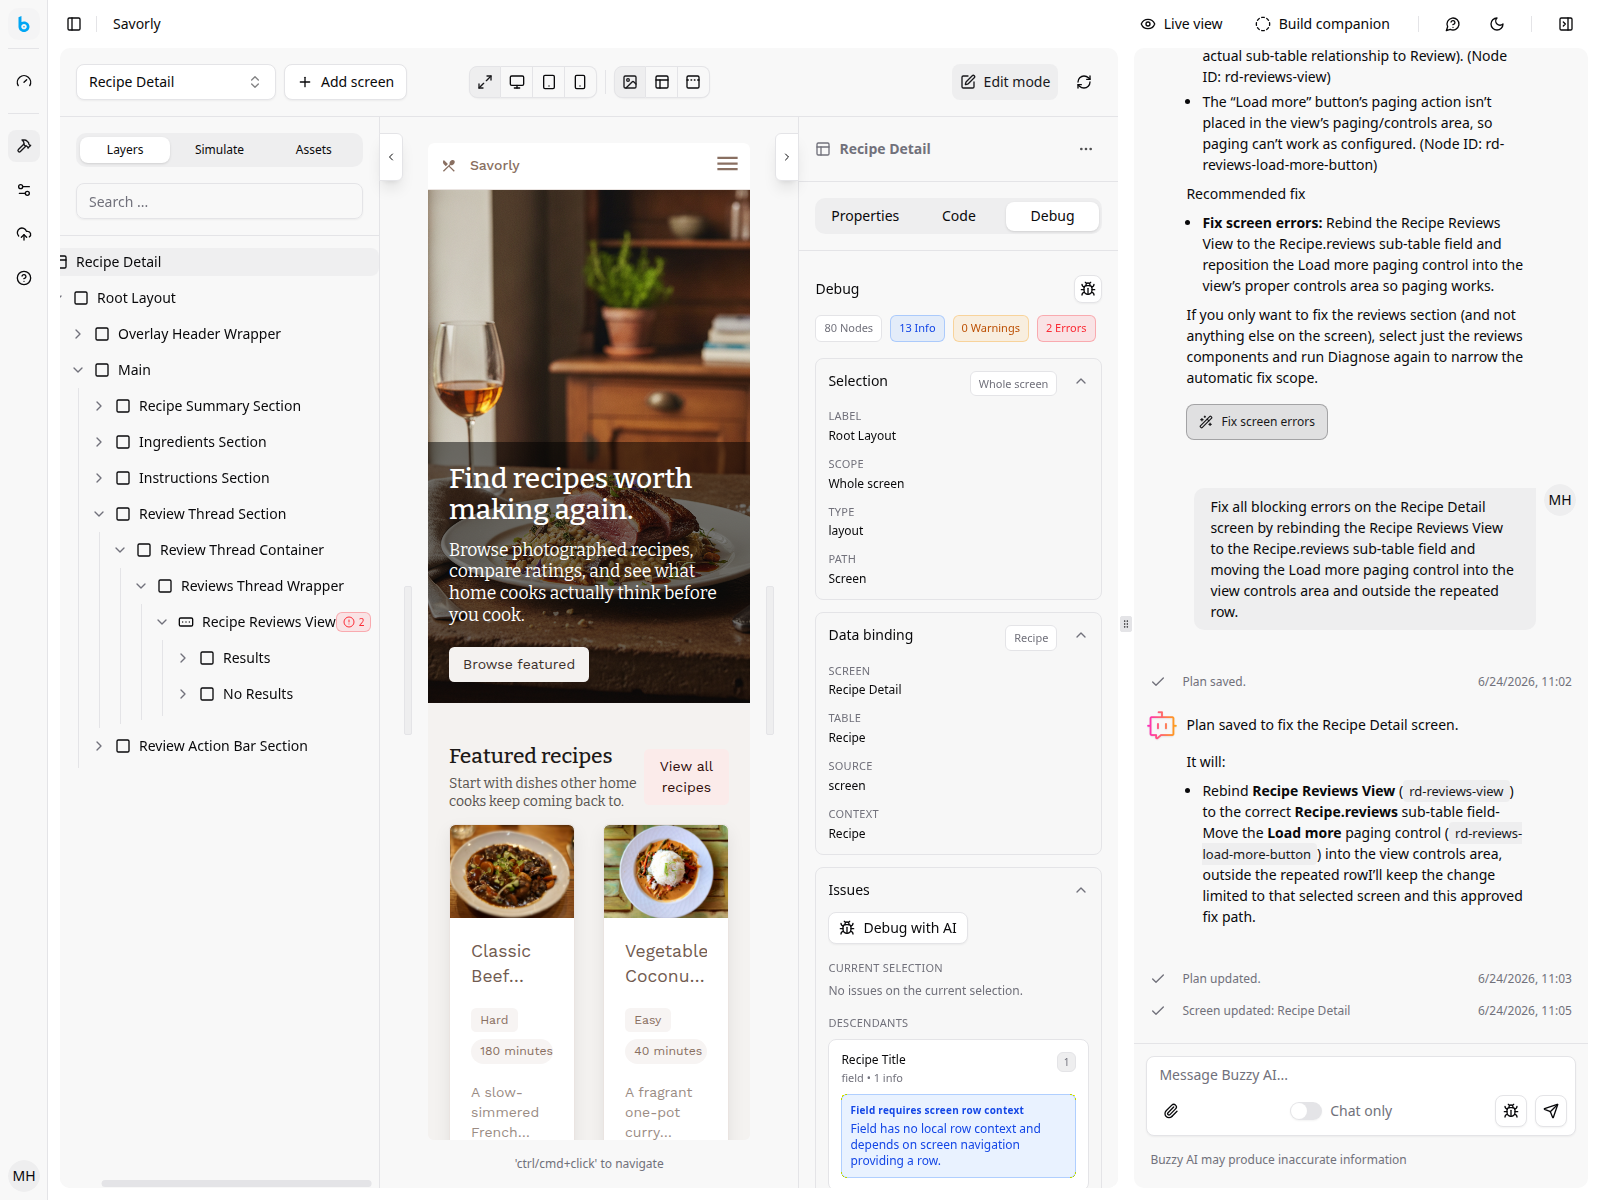Open the Properties tab
Image resolution: width=1600 pixels, height=1200 pixels.
click(x=865, y=216)
